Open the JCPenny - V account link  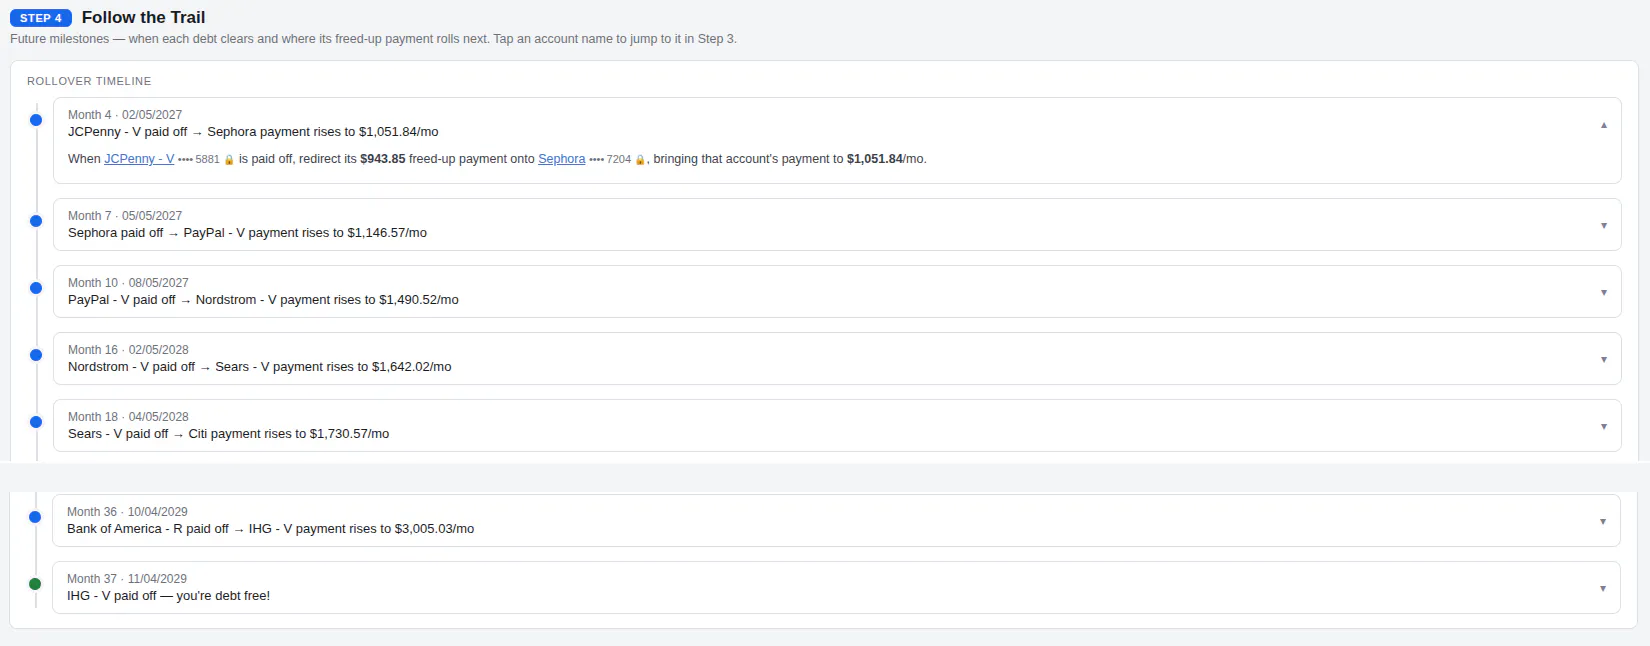[139, 159]
